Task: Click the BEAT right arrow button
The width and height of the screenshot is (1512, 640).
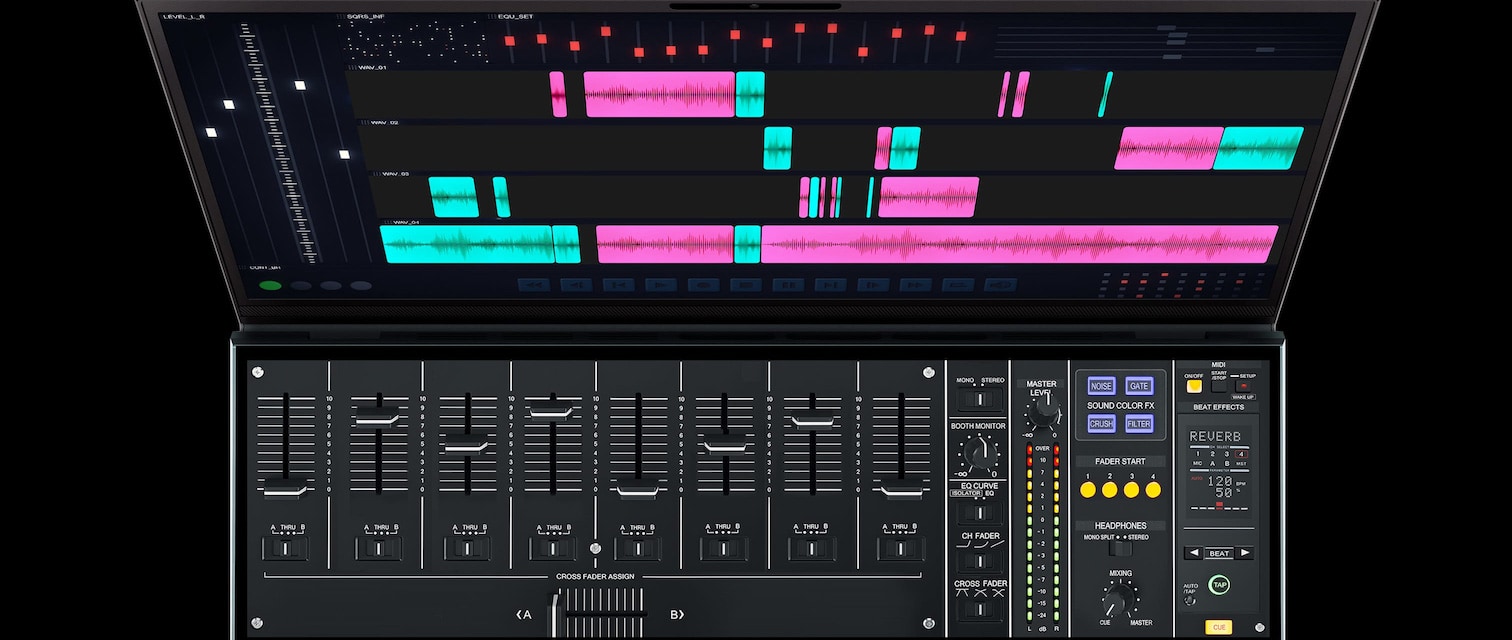Action: [x=1244, y=553]
